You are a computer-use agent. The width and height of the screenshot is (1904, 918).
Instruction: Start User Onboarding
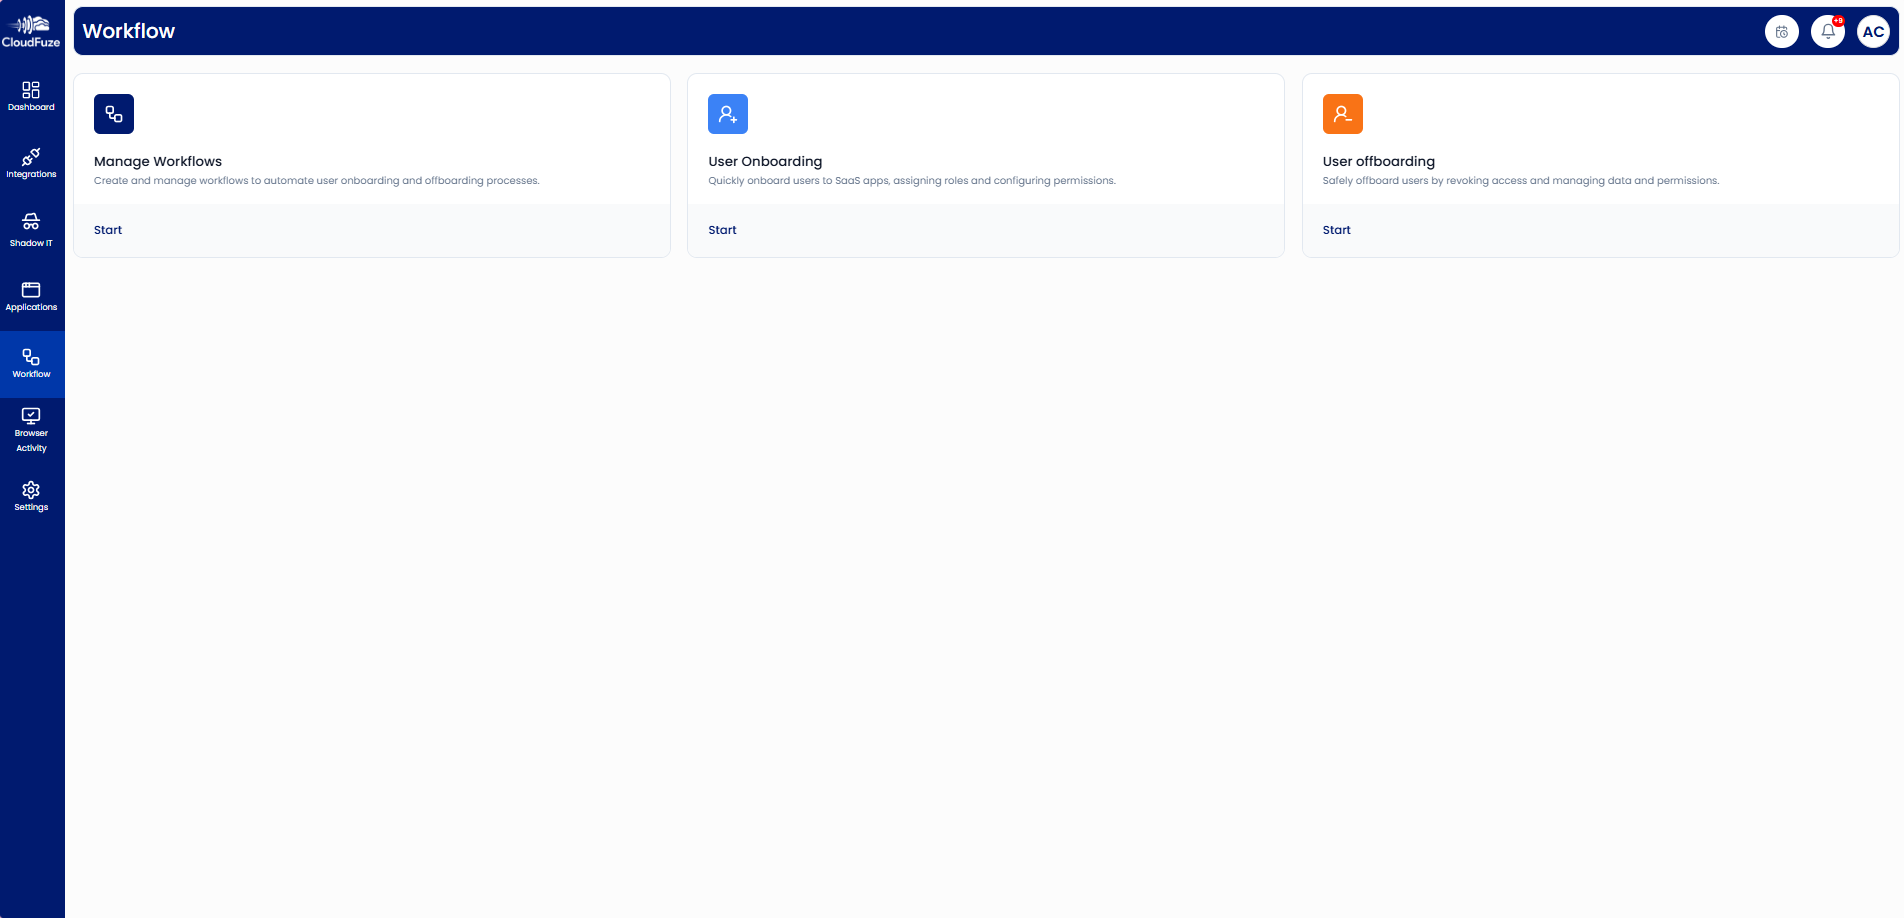point(722,230)
